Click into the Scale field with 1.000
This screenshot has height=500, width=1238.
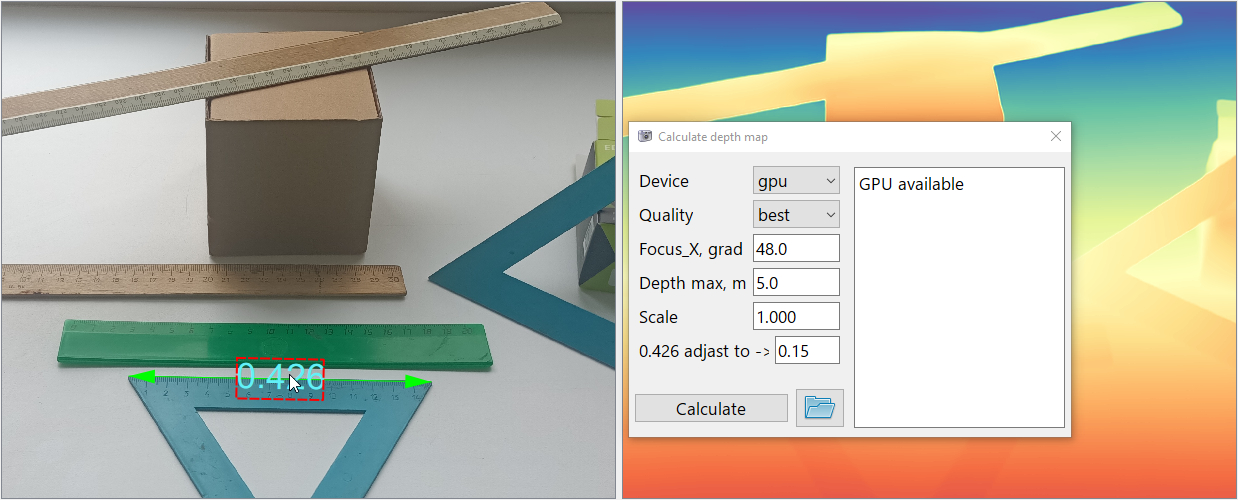click(x=795, y=317)
